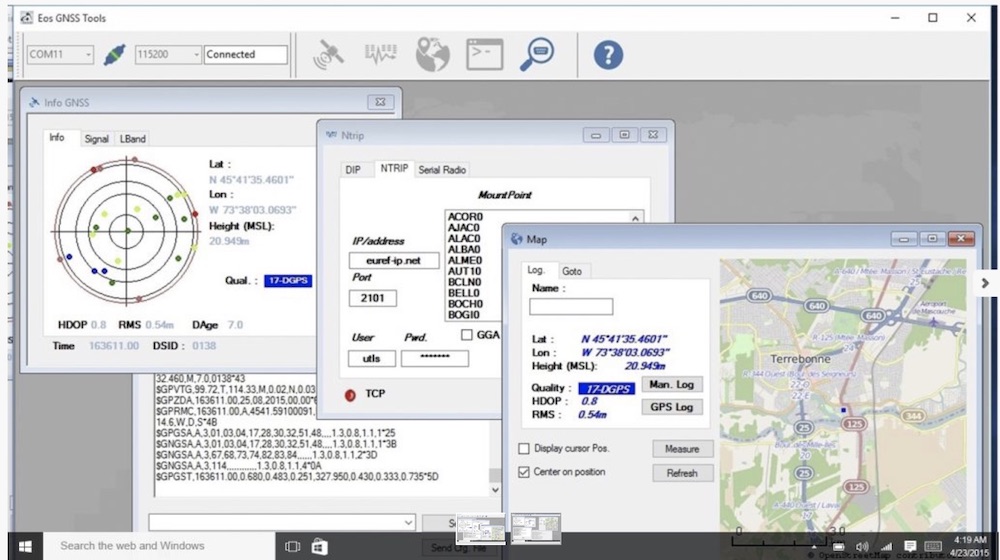Click the User field showing utls
This screenshot has width=1000, height=560.
click(x=372, y=358)
